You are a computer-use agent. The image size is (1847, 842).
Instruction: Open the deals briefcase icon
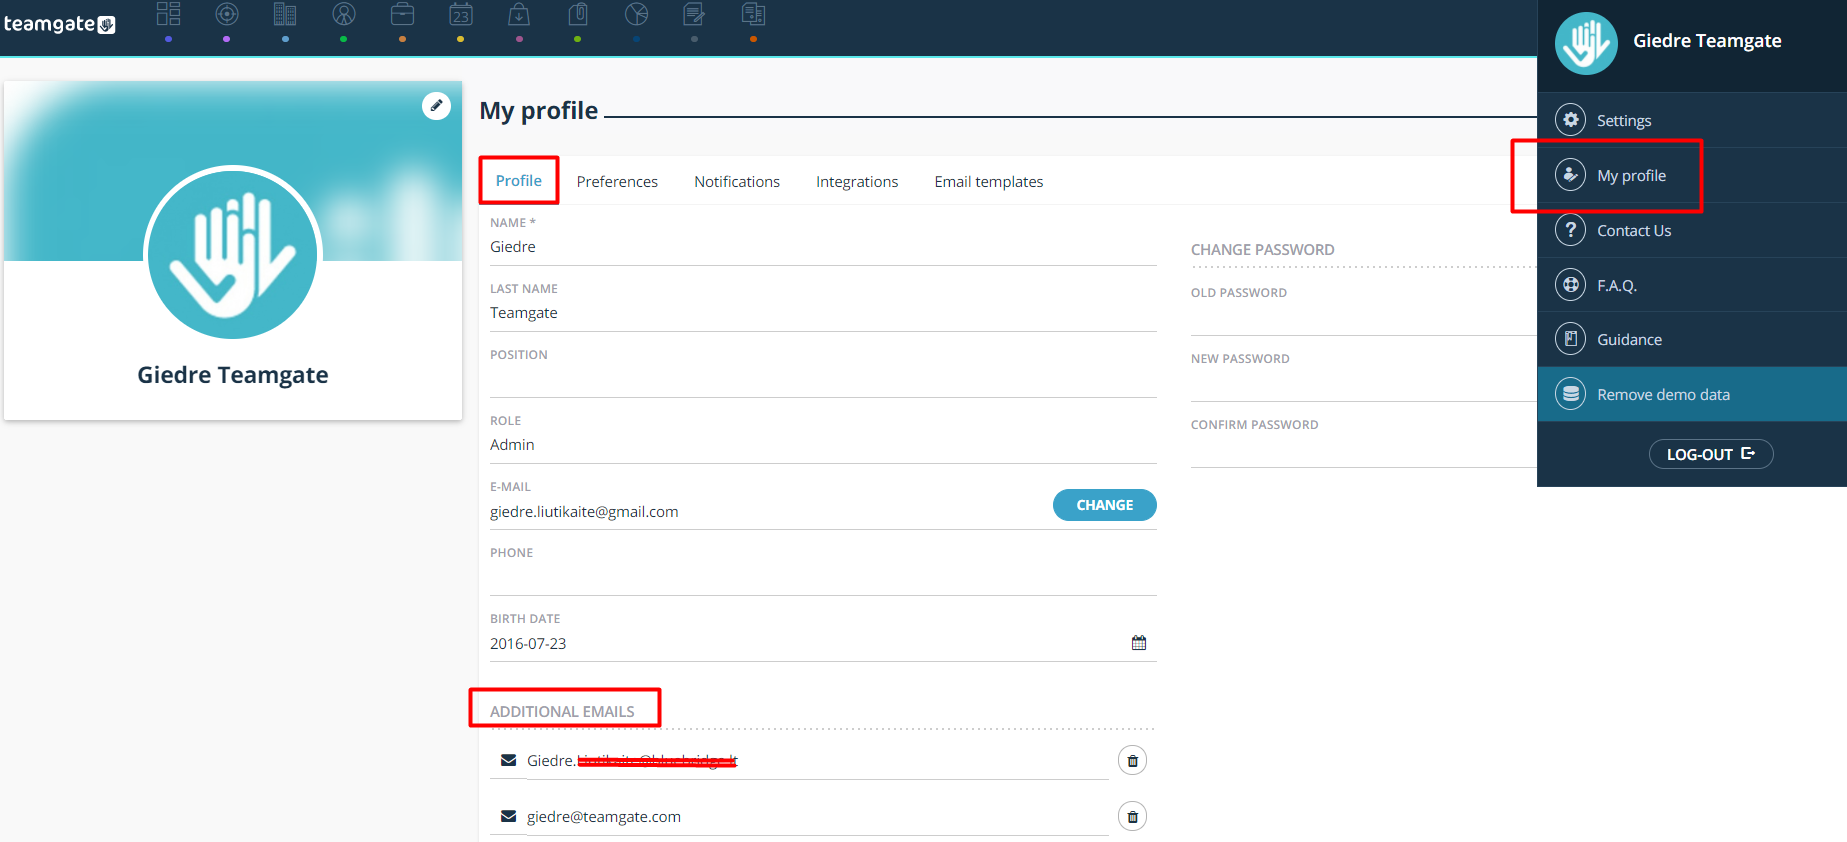pos(402,14)
